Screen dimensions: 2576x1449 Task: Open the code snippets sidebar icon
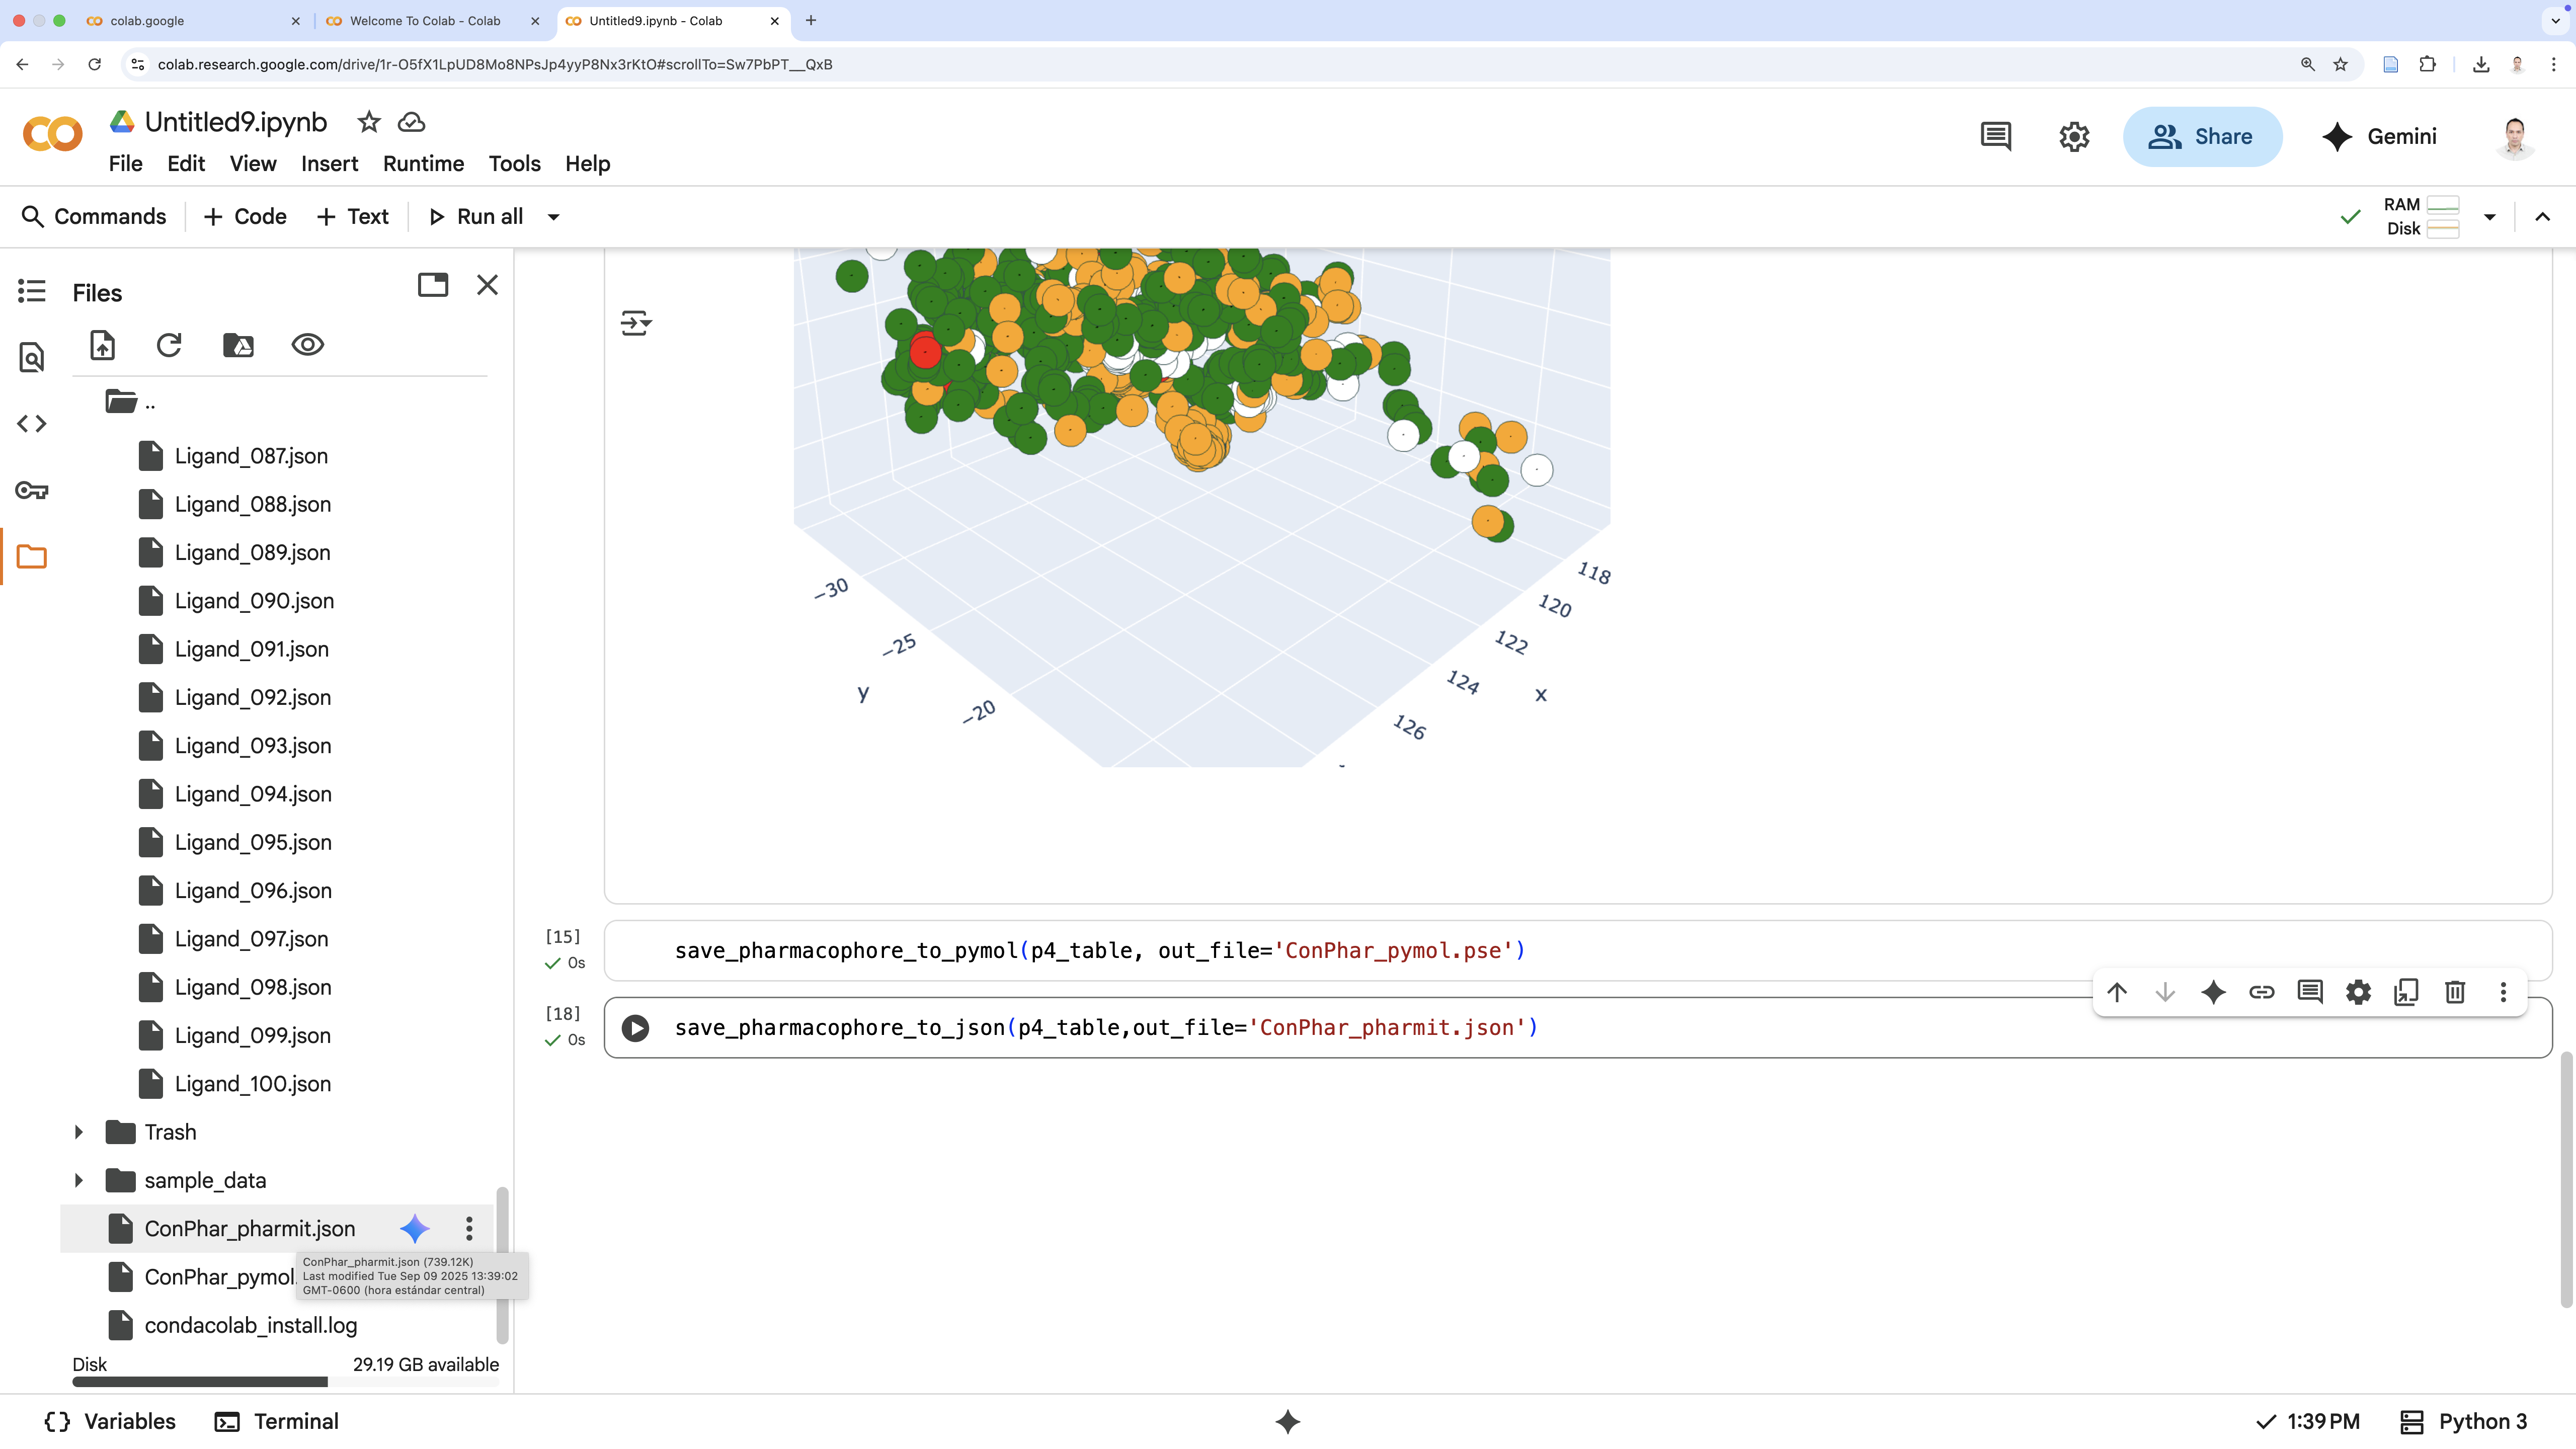click(x=32, y=424)
